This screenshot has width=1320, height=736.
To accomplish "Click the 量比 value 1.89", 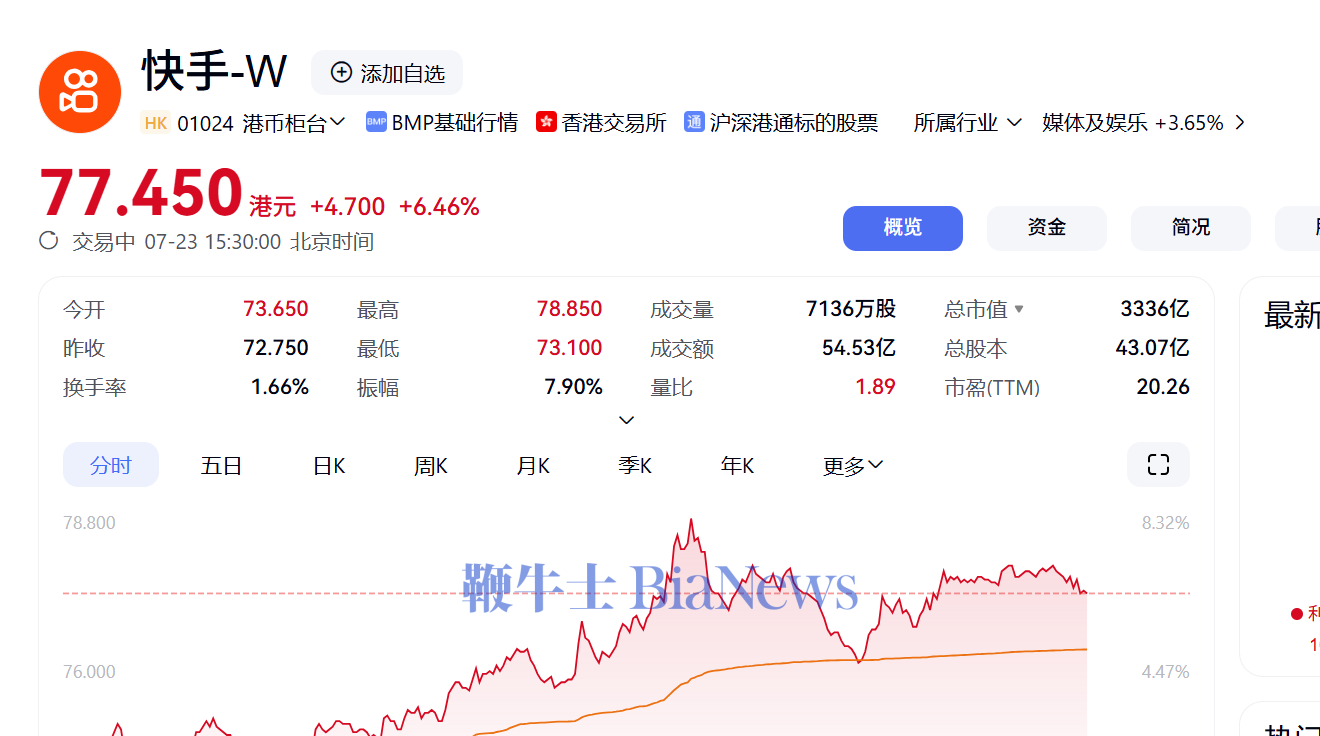I will click(x=876, y=387).
